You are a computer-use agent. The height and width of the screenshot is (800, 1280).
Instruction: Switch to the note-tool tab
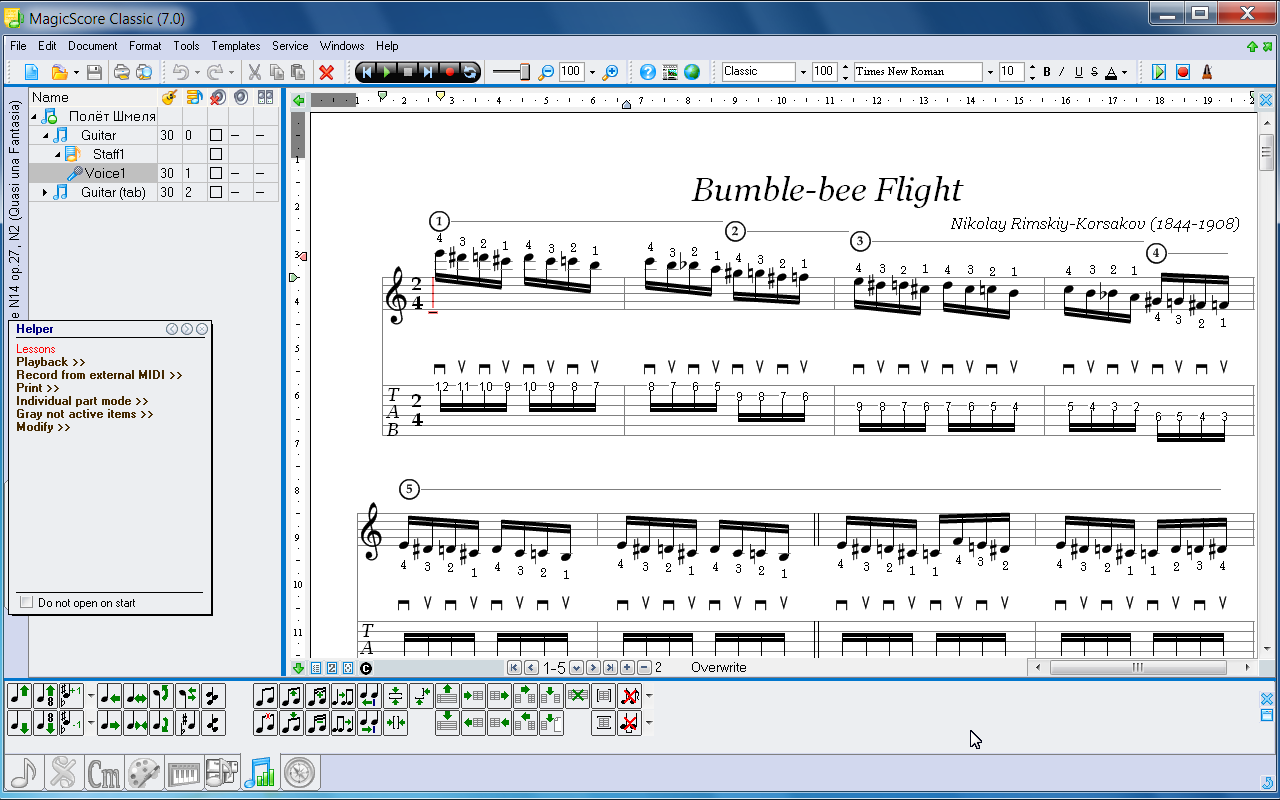coord(25,772)
